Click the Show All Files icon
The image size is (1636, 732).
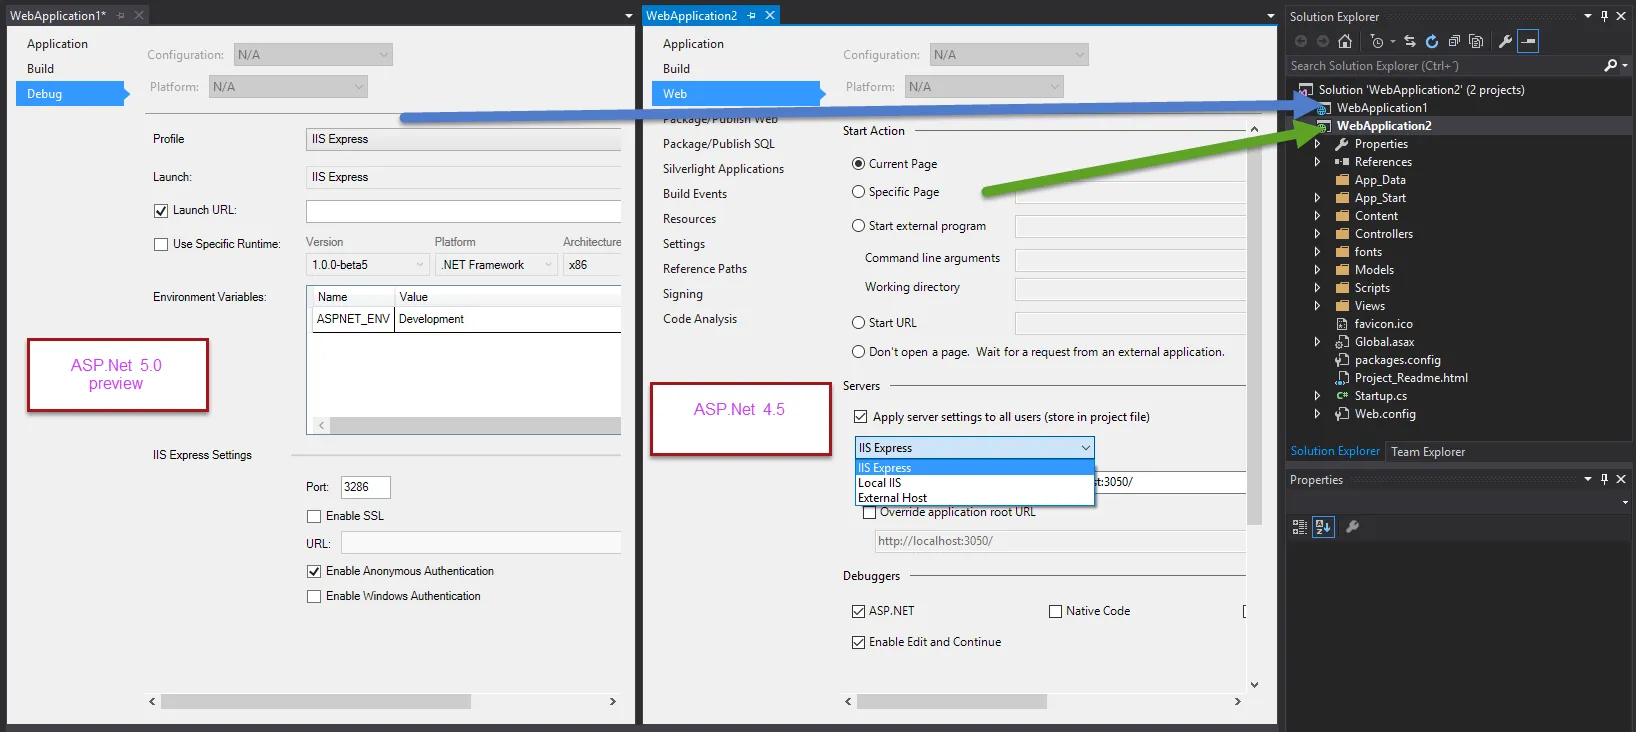tap(1476, 41)
